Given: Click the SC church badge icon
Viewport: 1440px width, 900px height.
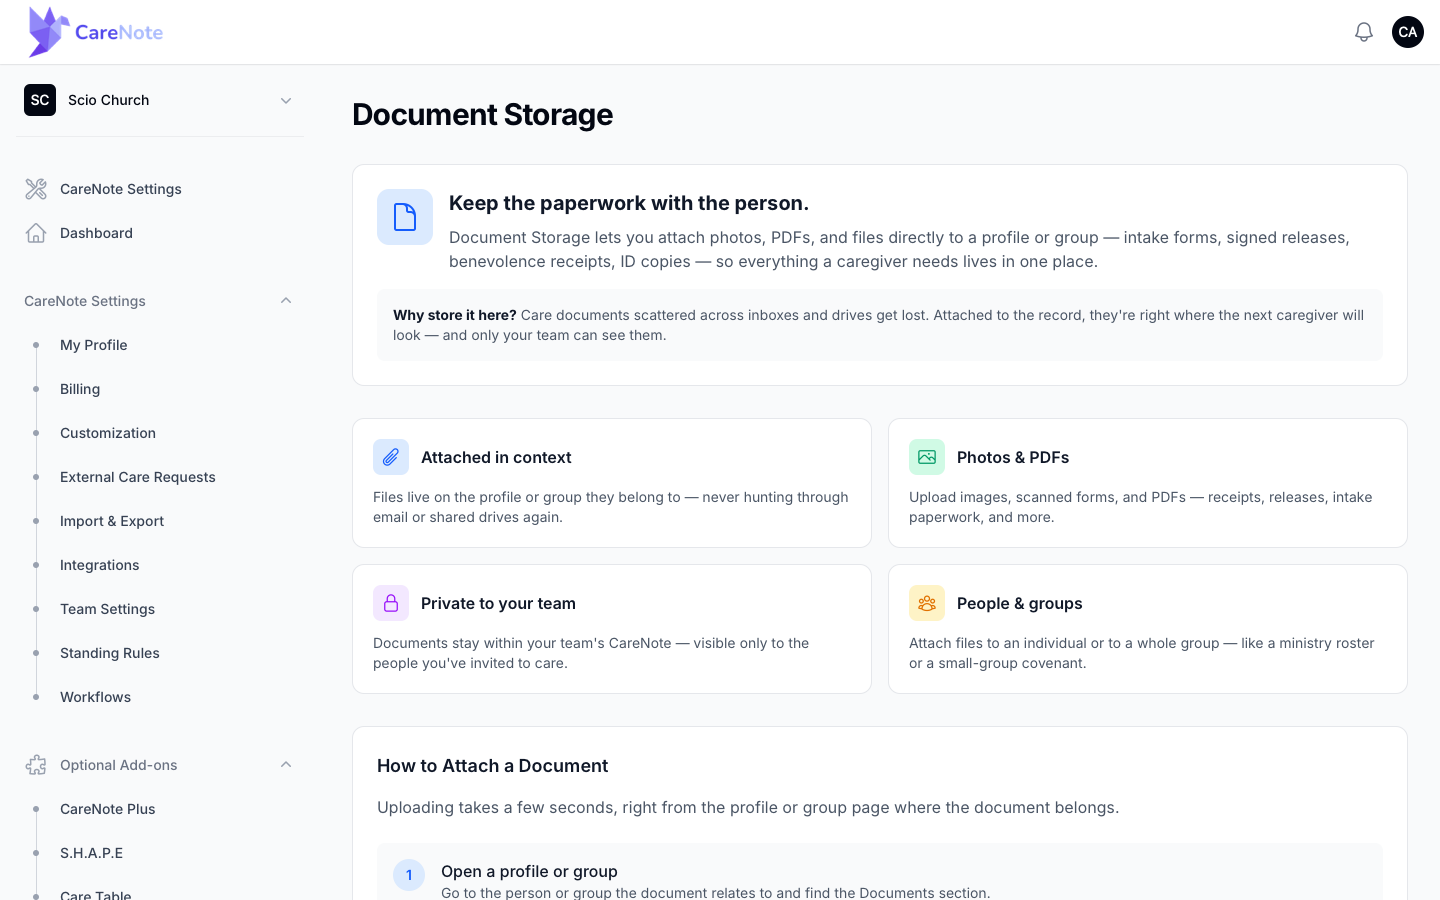Looking at the screenshot, I should 40,100.
